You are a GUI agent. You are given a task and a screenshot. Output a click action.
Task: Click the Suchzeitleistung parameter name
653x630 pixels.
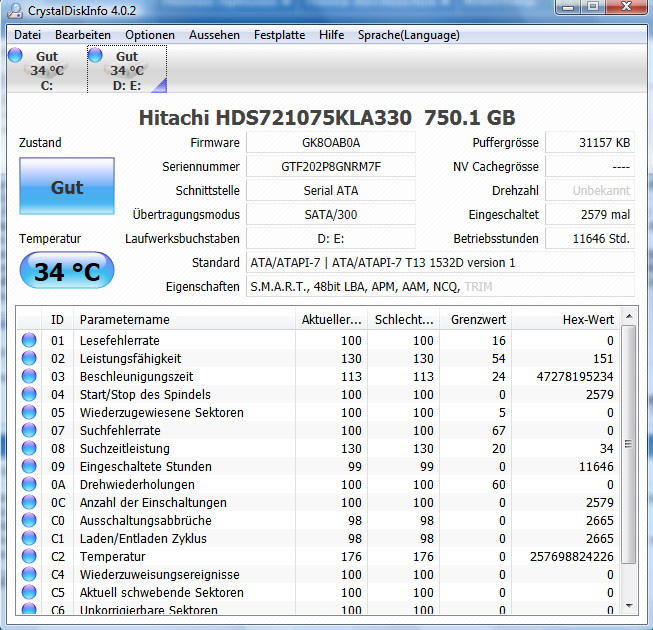tap(125, 448)
